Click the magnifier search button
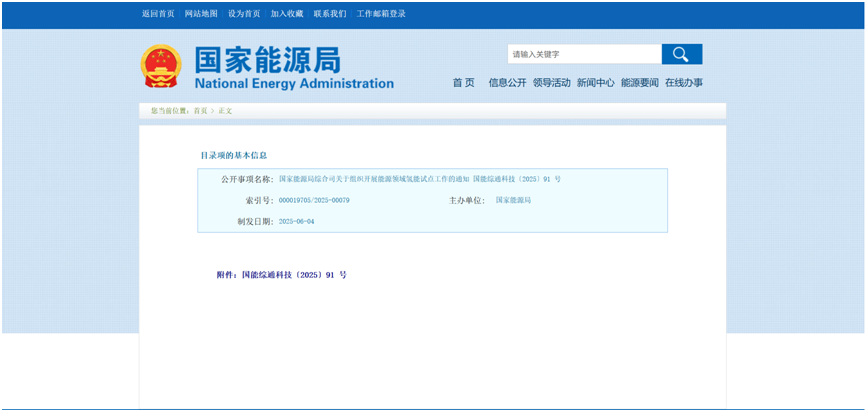 pyautogui.click(x=682, y=54)
